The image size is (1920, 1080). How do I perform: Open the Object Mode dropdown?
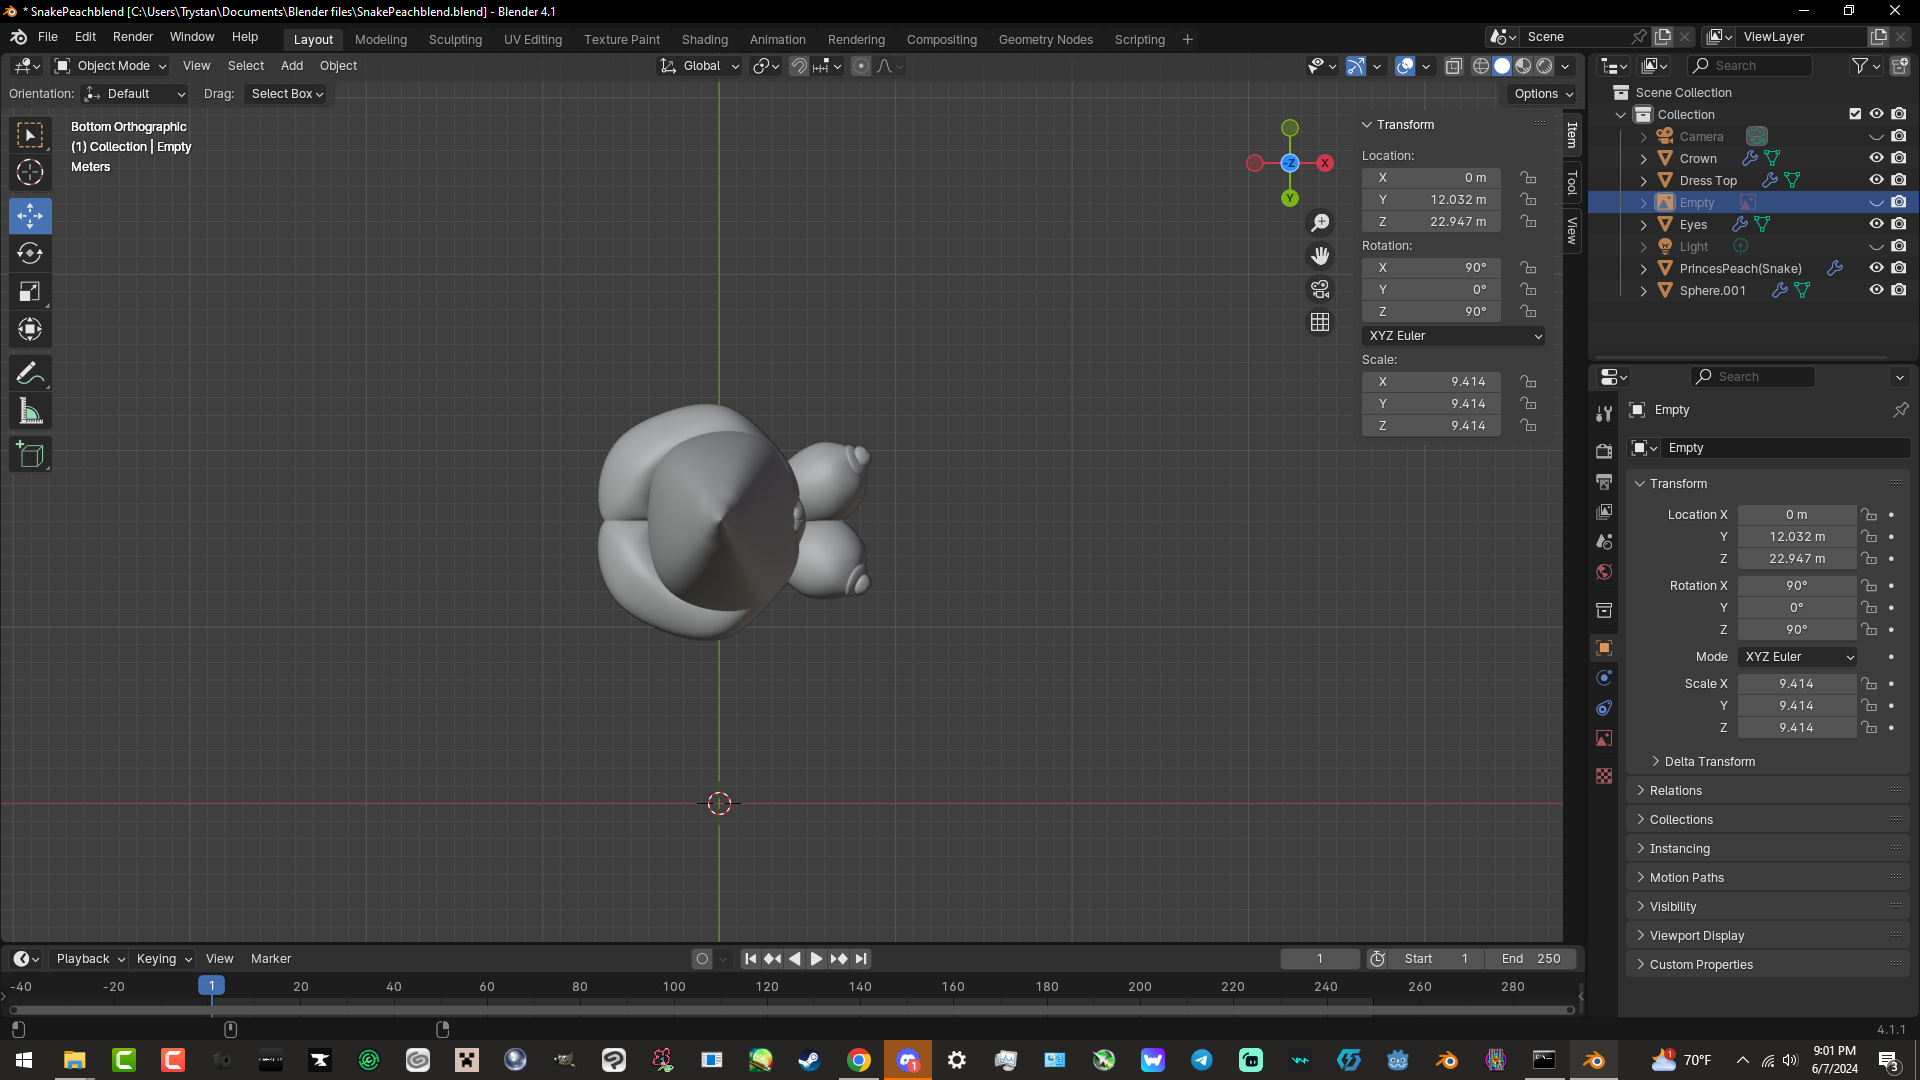click(111, 66)
